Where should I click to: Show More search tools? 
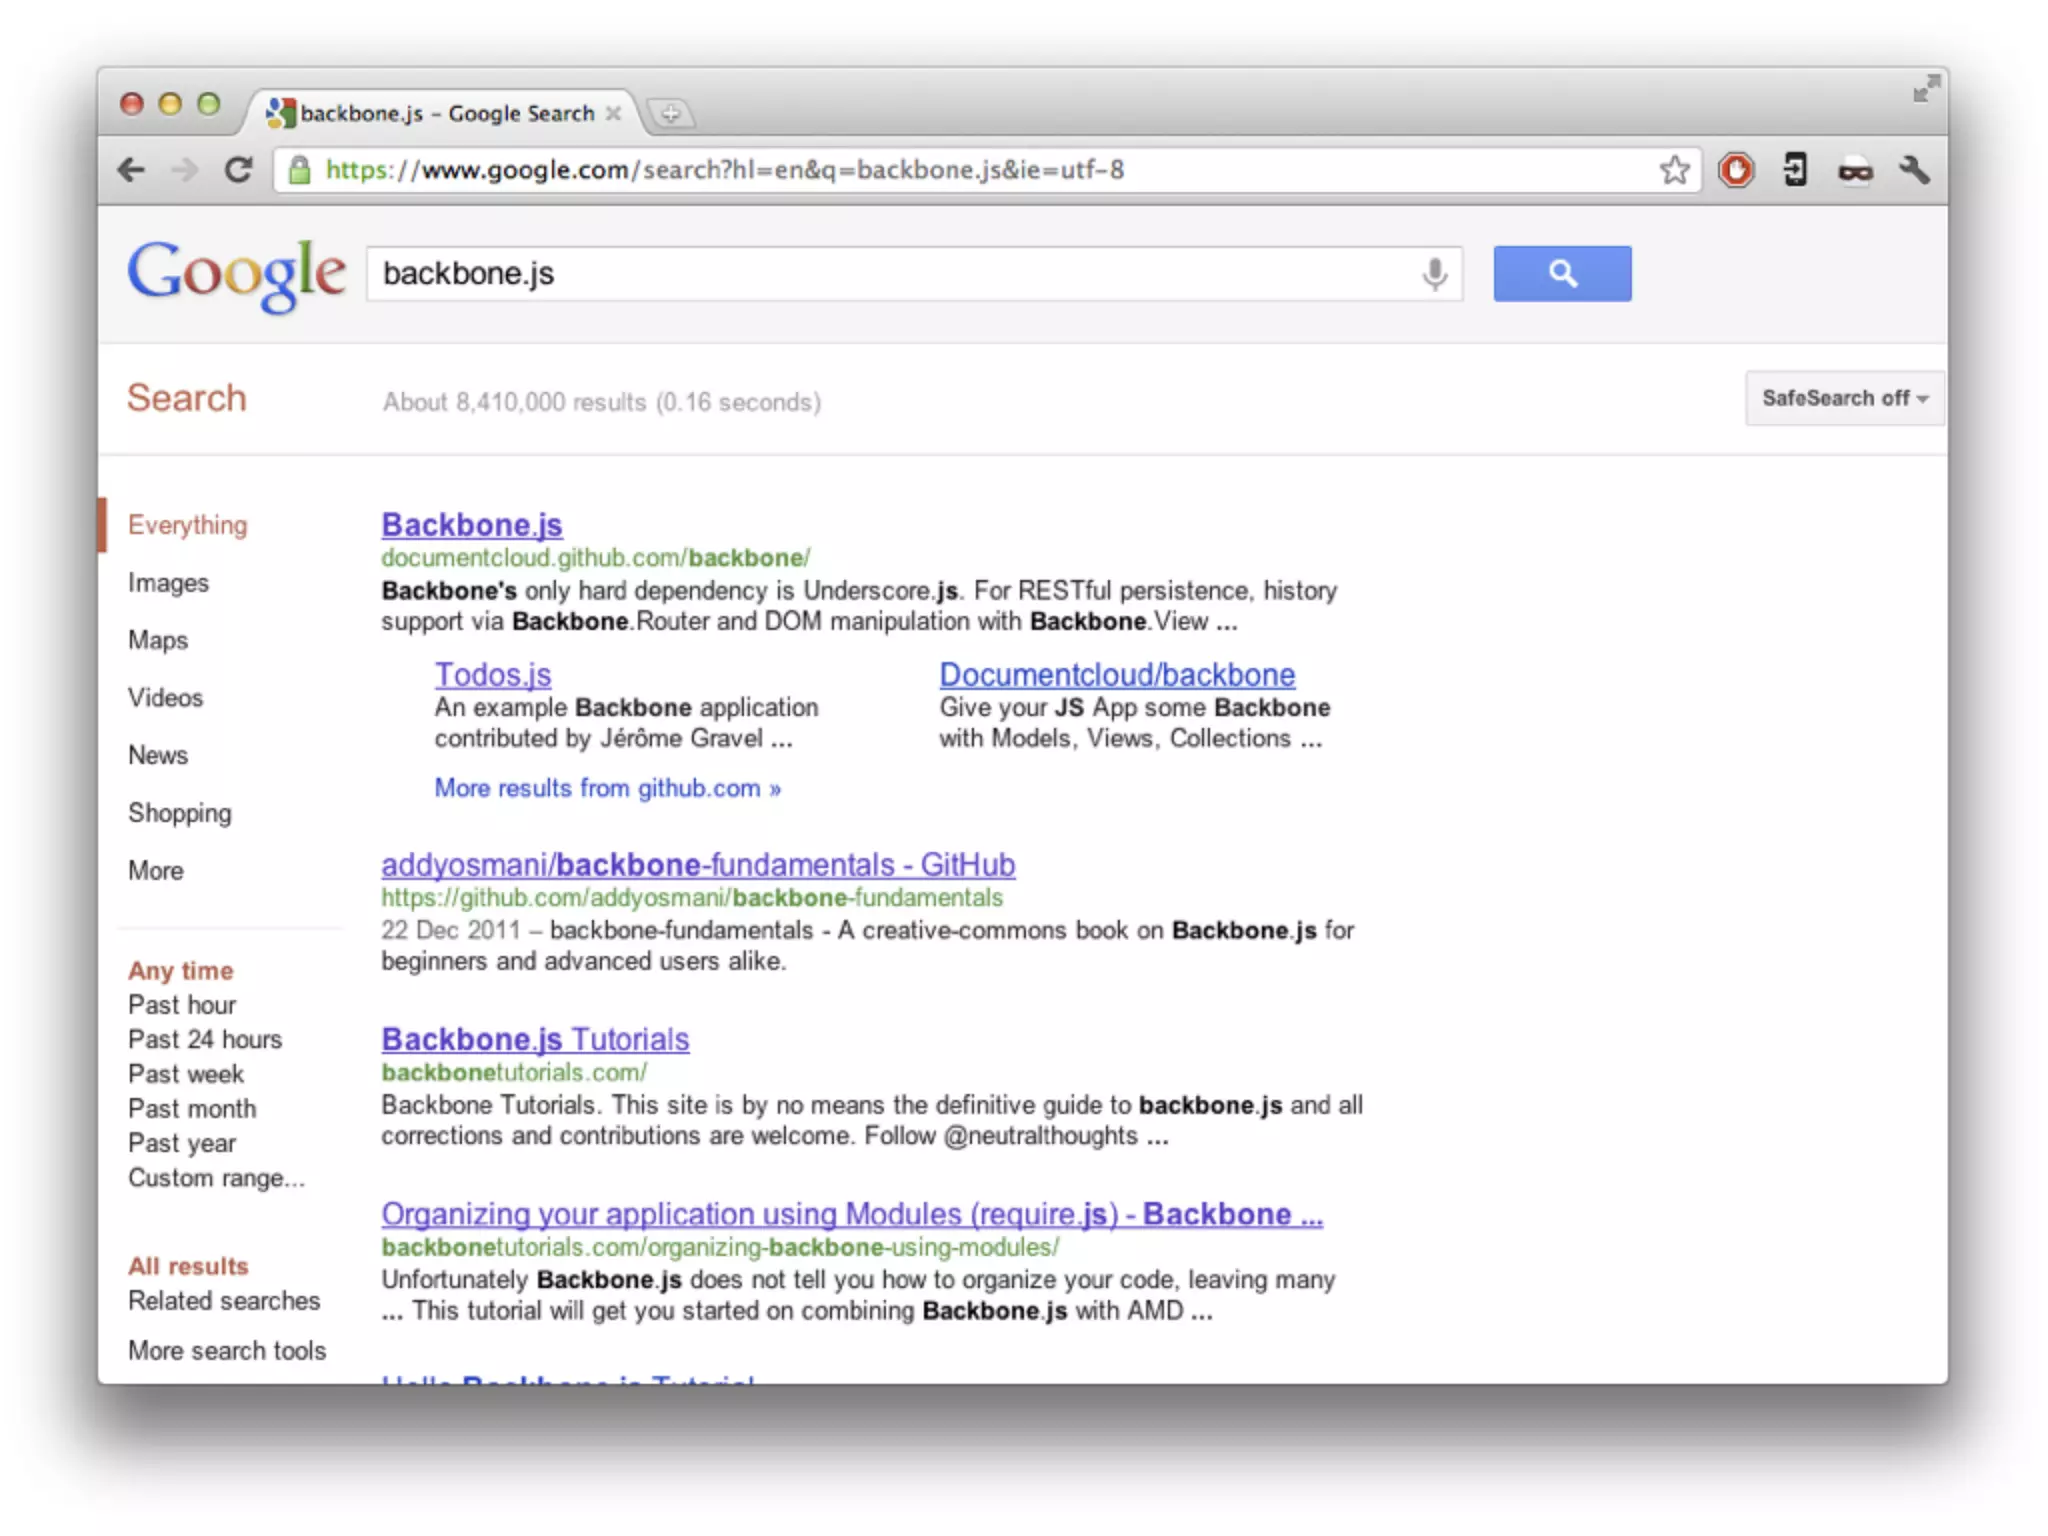227,1351
